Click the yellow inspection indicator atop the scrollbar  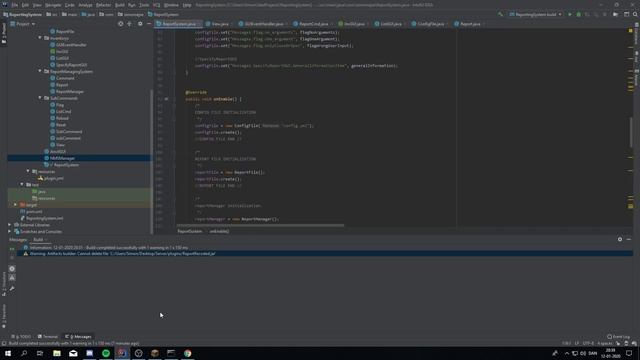(x=631, y=31)
